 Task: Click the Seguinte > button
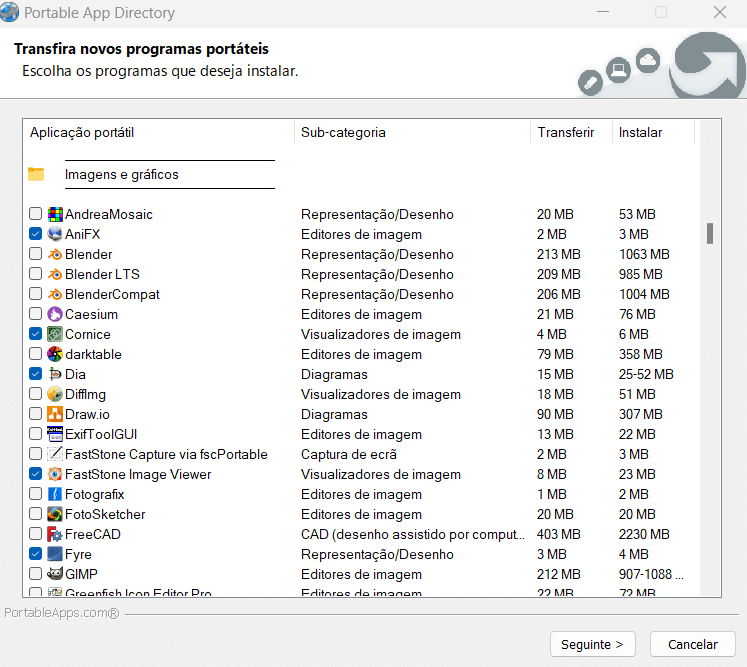[593, 645]
